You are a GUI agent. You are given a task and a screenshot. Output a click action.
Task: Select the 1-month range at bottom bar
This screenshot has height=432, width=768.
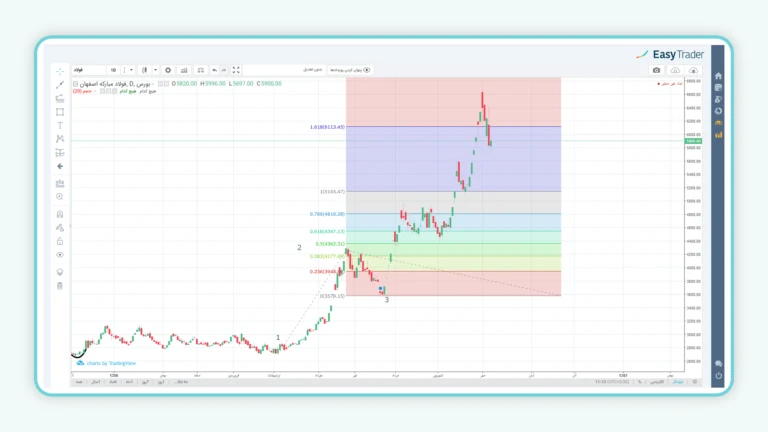pyautogui.click(x=129, y=382)
